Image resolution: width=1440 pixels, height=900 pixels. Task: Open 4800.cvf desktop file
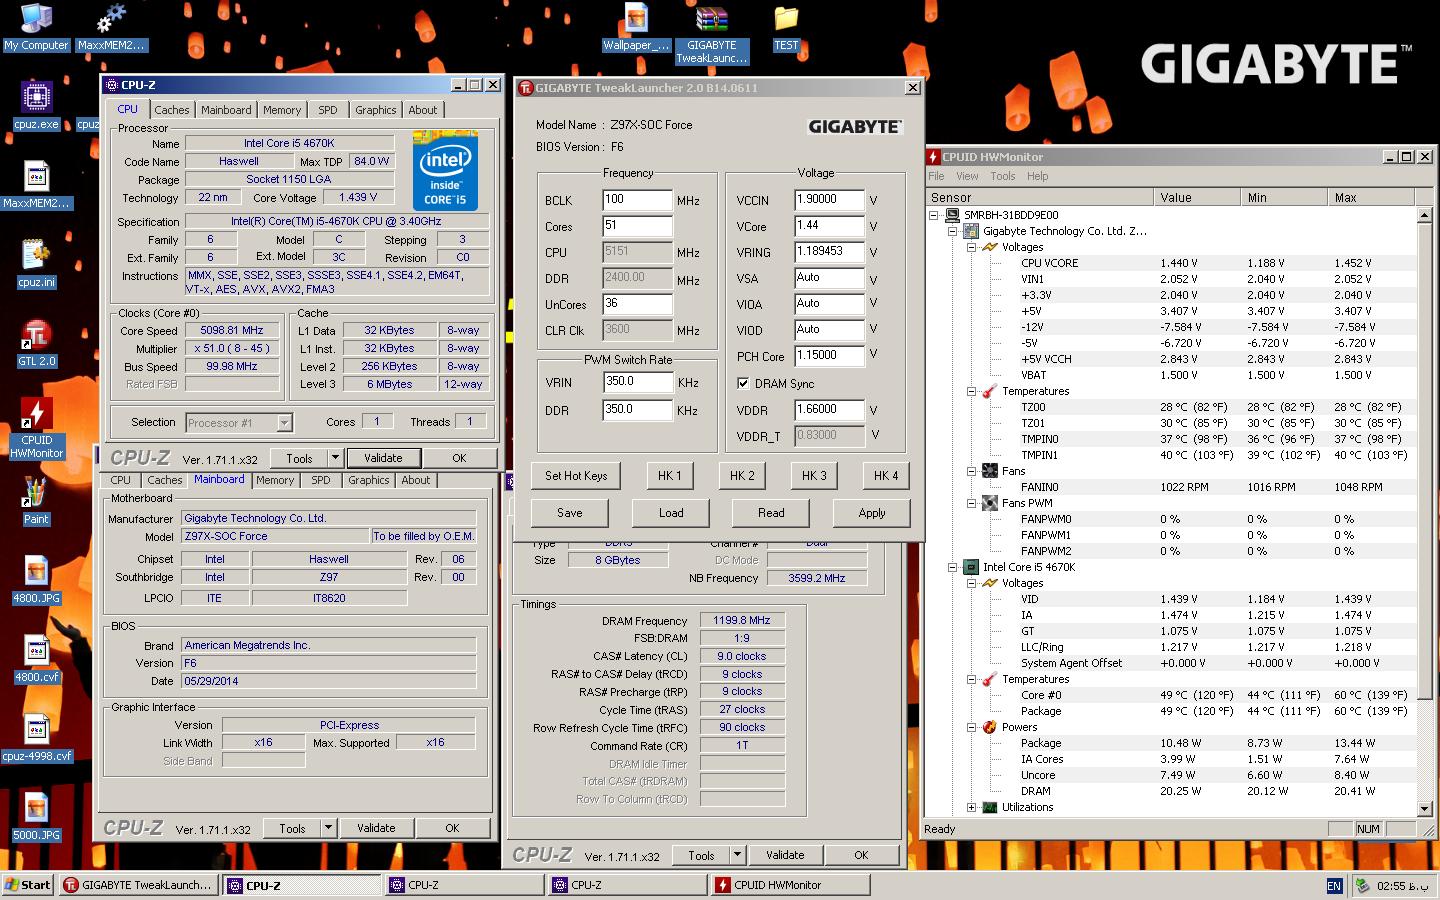tap(36, 659)
